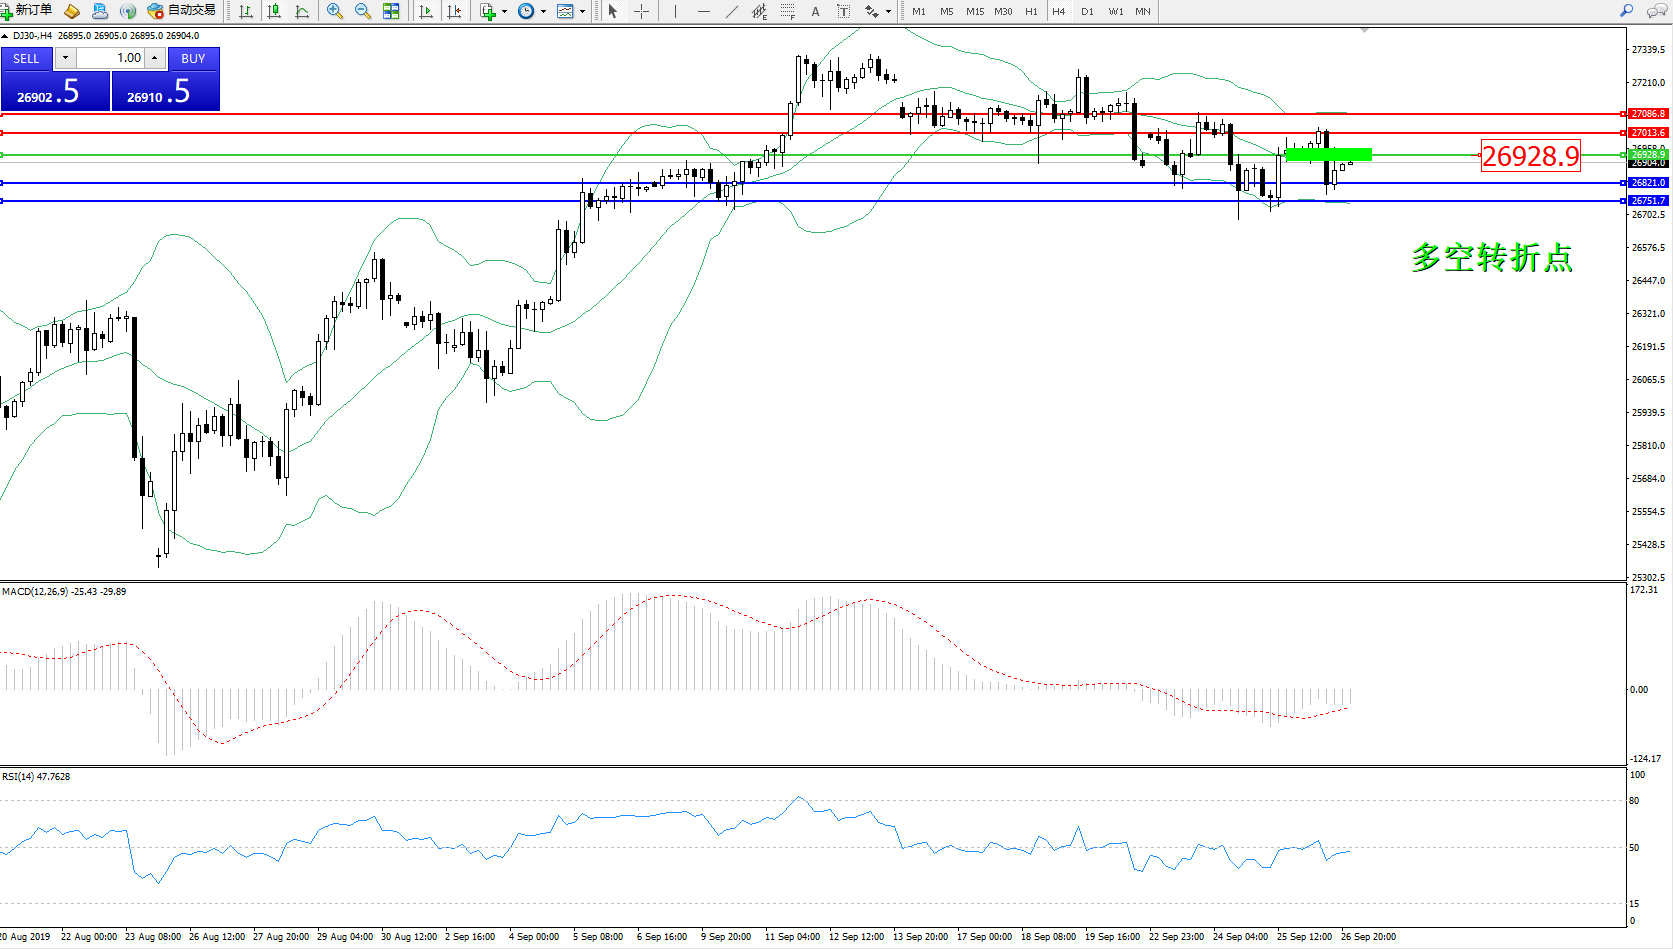Open the search magnifier at top right
This screenshot has width=1673, height=950.
point(1626,11)
